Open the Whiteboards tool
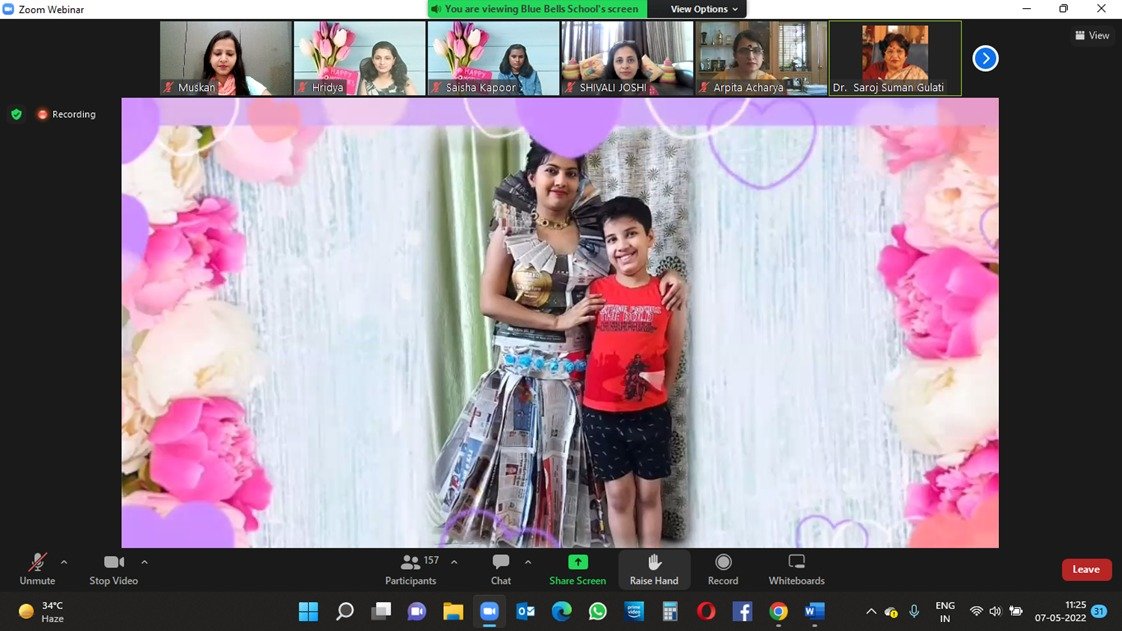1122x631 pixels. tap(796, 569)
